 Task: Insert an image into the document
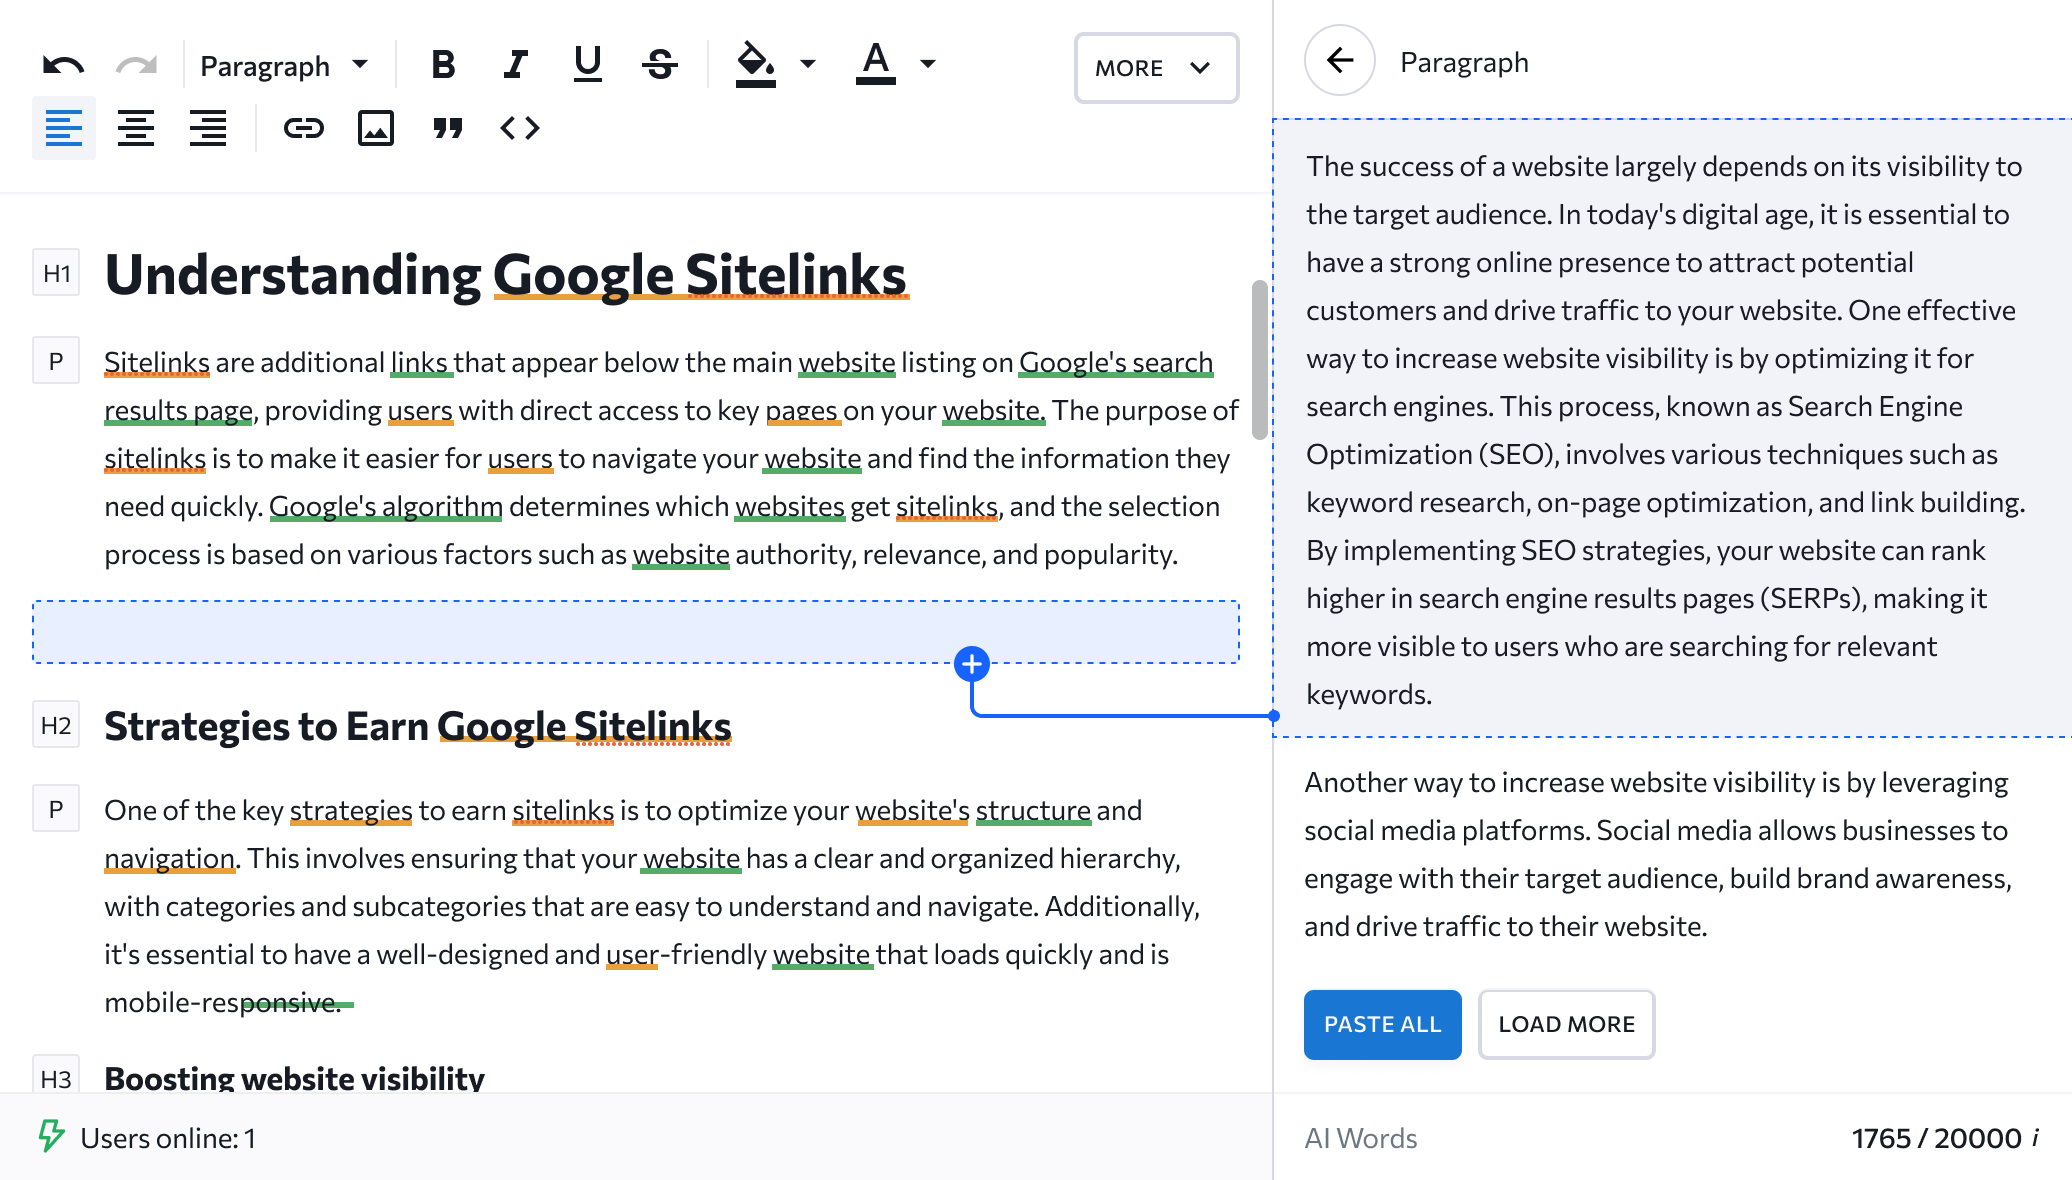click(375, 128)
